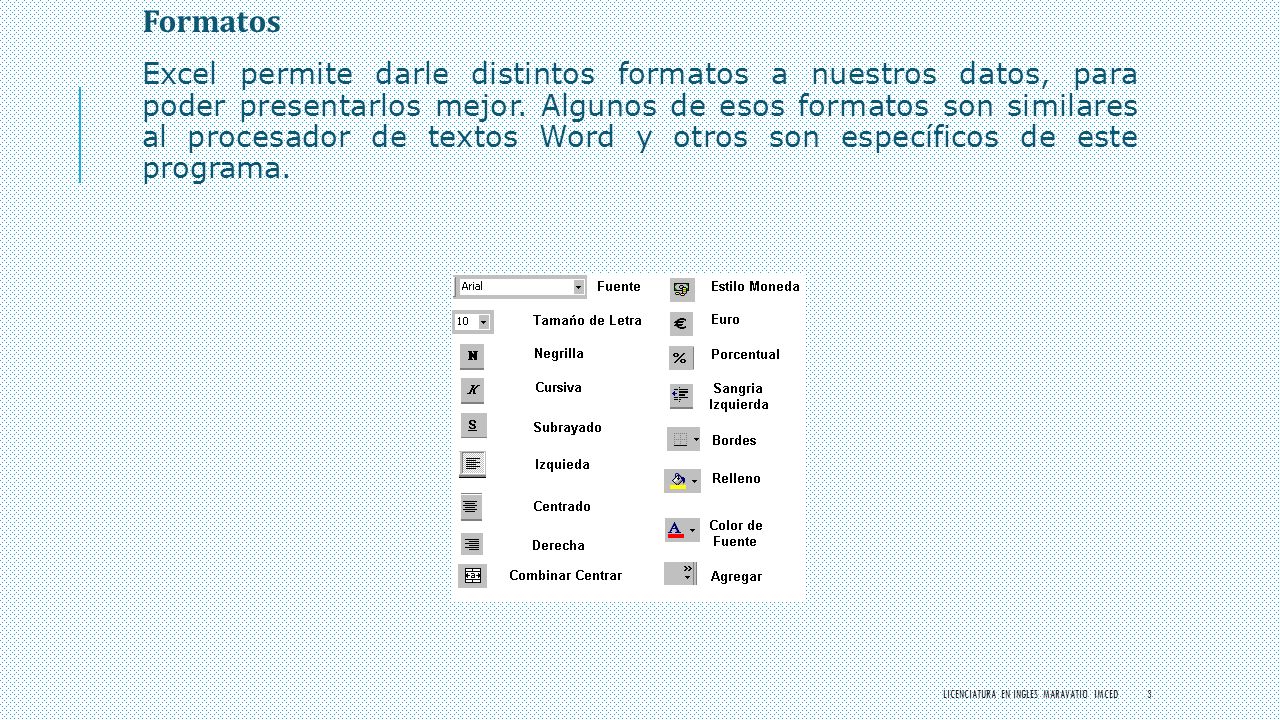
Task: Select the Izquieda left-align icon
Action: pyautogui.click(x=473, y=464)
